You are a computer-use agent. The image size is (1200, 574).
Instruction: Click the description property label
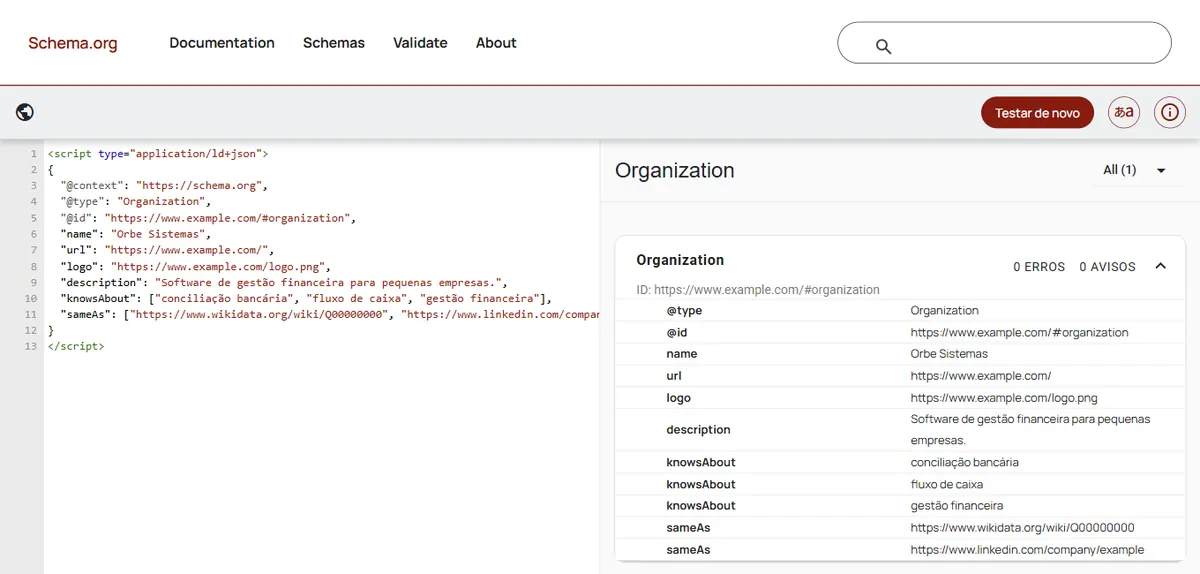(x=698, y=430)
